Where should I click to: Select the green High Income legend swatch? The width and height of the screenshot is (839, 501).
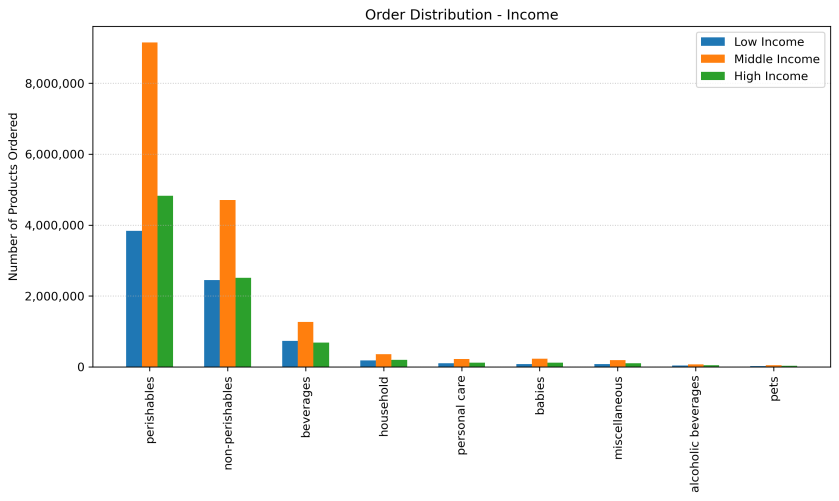tap(712, 76)
